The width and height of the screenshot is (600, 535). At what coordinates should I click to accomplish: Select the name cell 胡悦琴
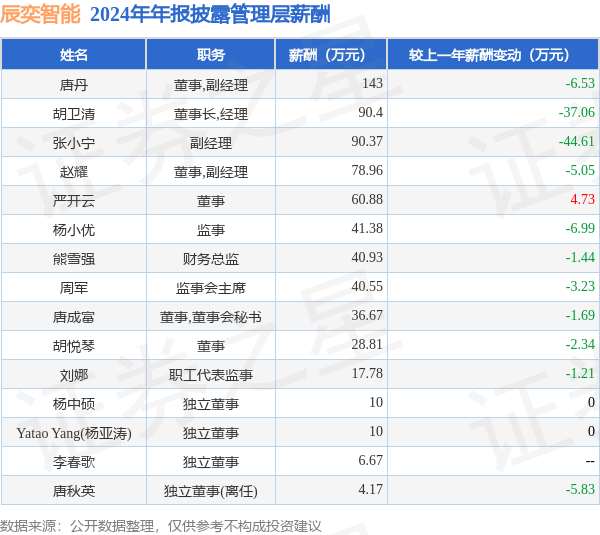pos(74,346)
